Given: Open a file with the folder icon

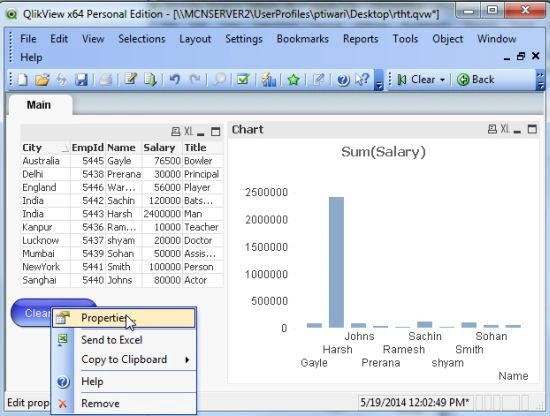Looking at the screenshot, I should click(x=42, y=80).
